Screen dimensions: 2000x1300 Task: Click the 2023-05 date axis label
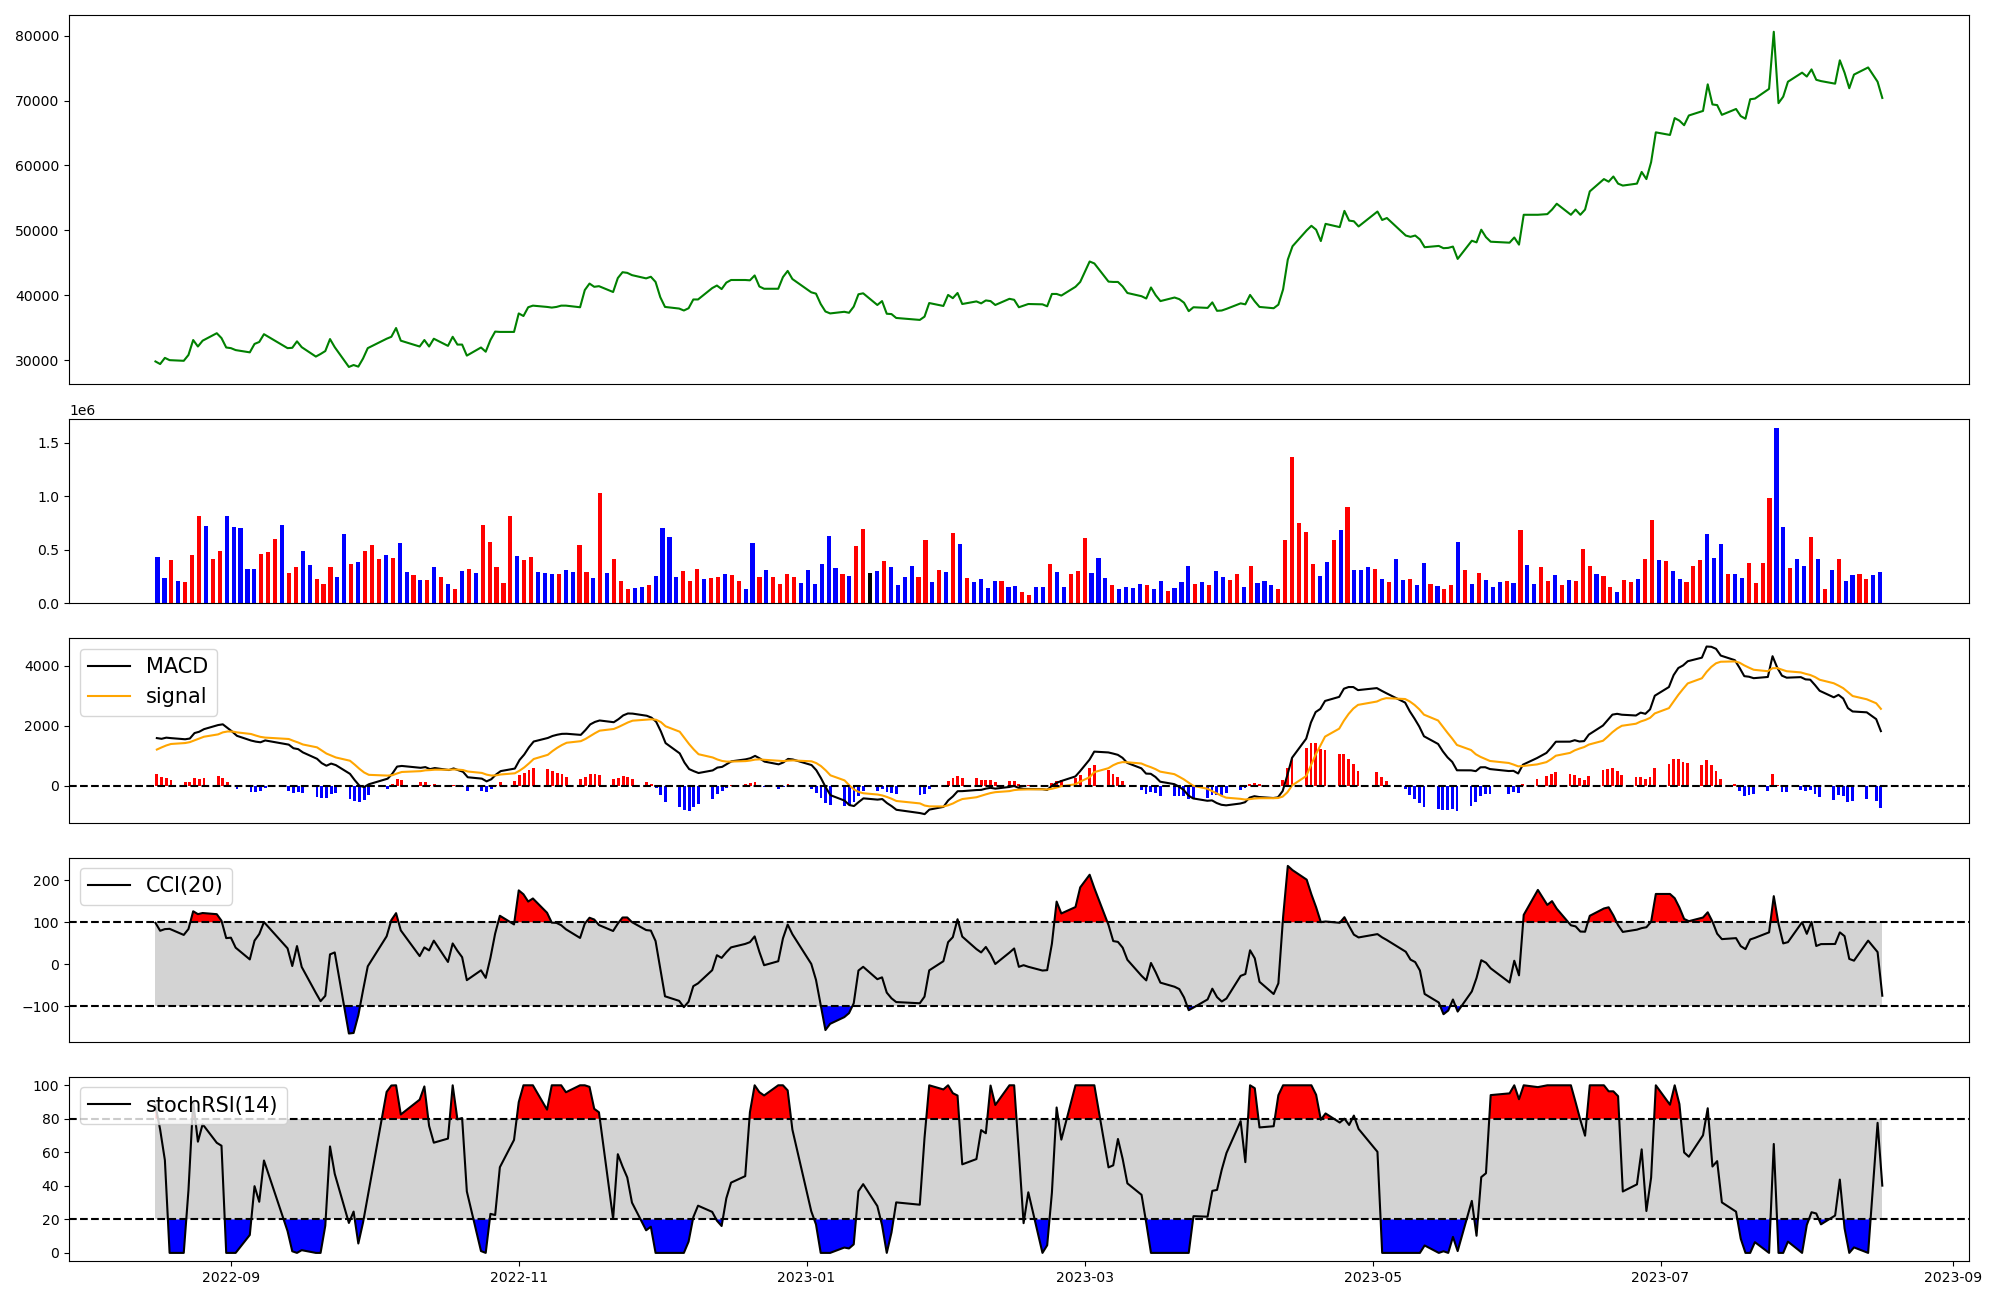pyautogui.click(x=1373, y=1277)
